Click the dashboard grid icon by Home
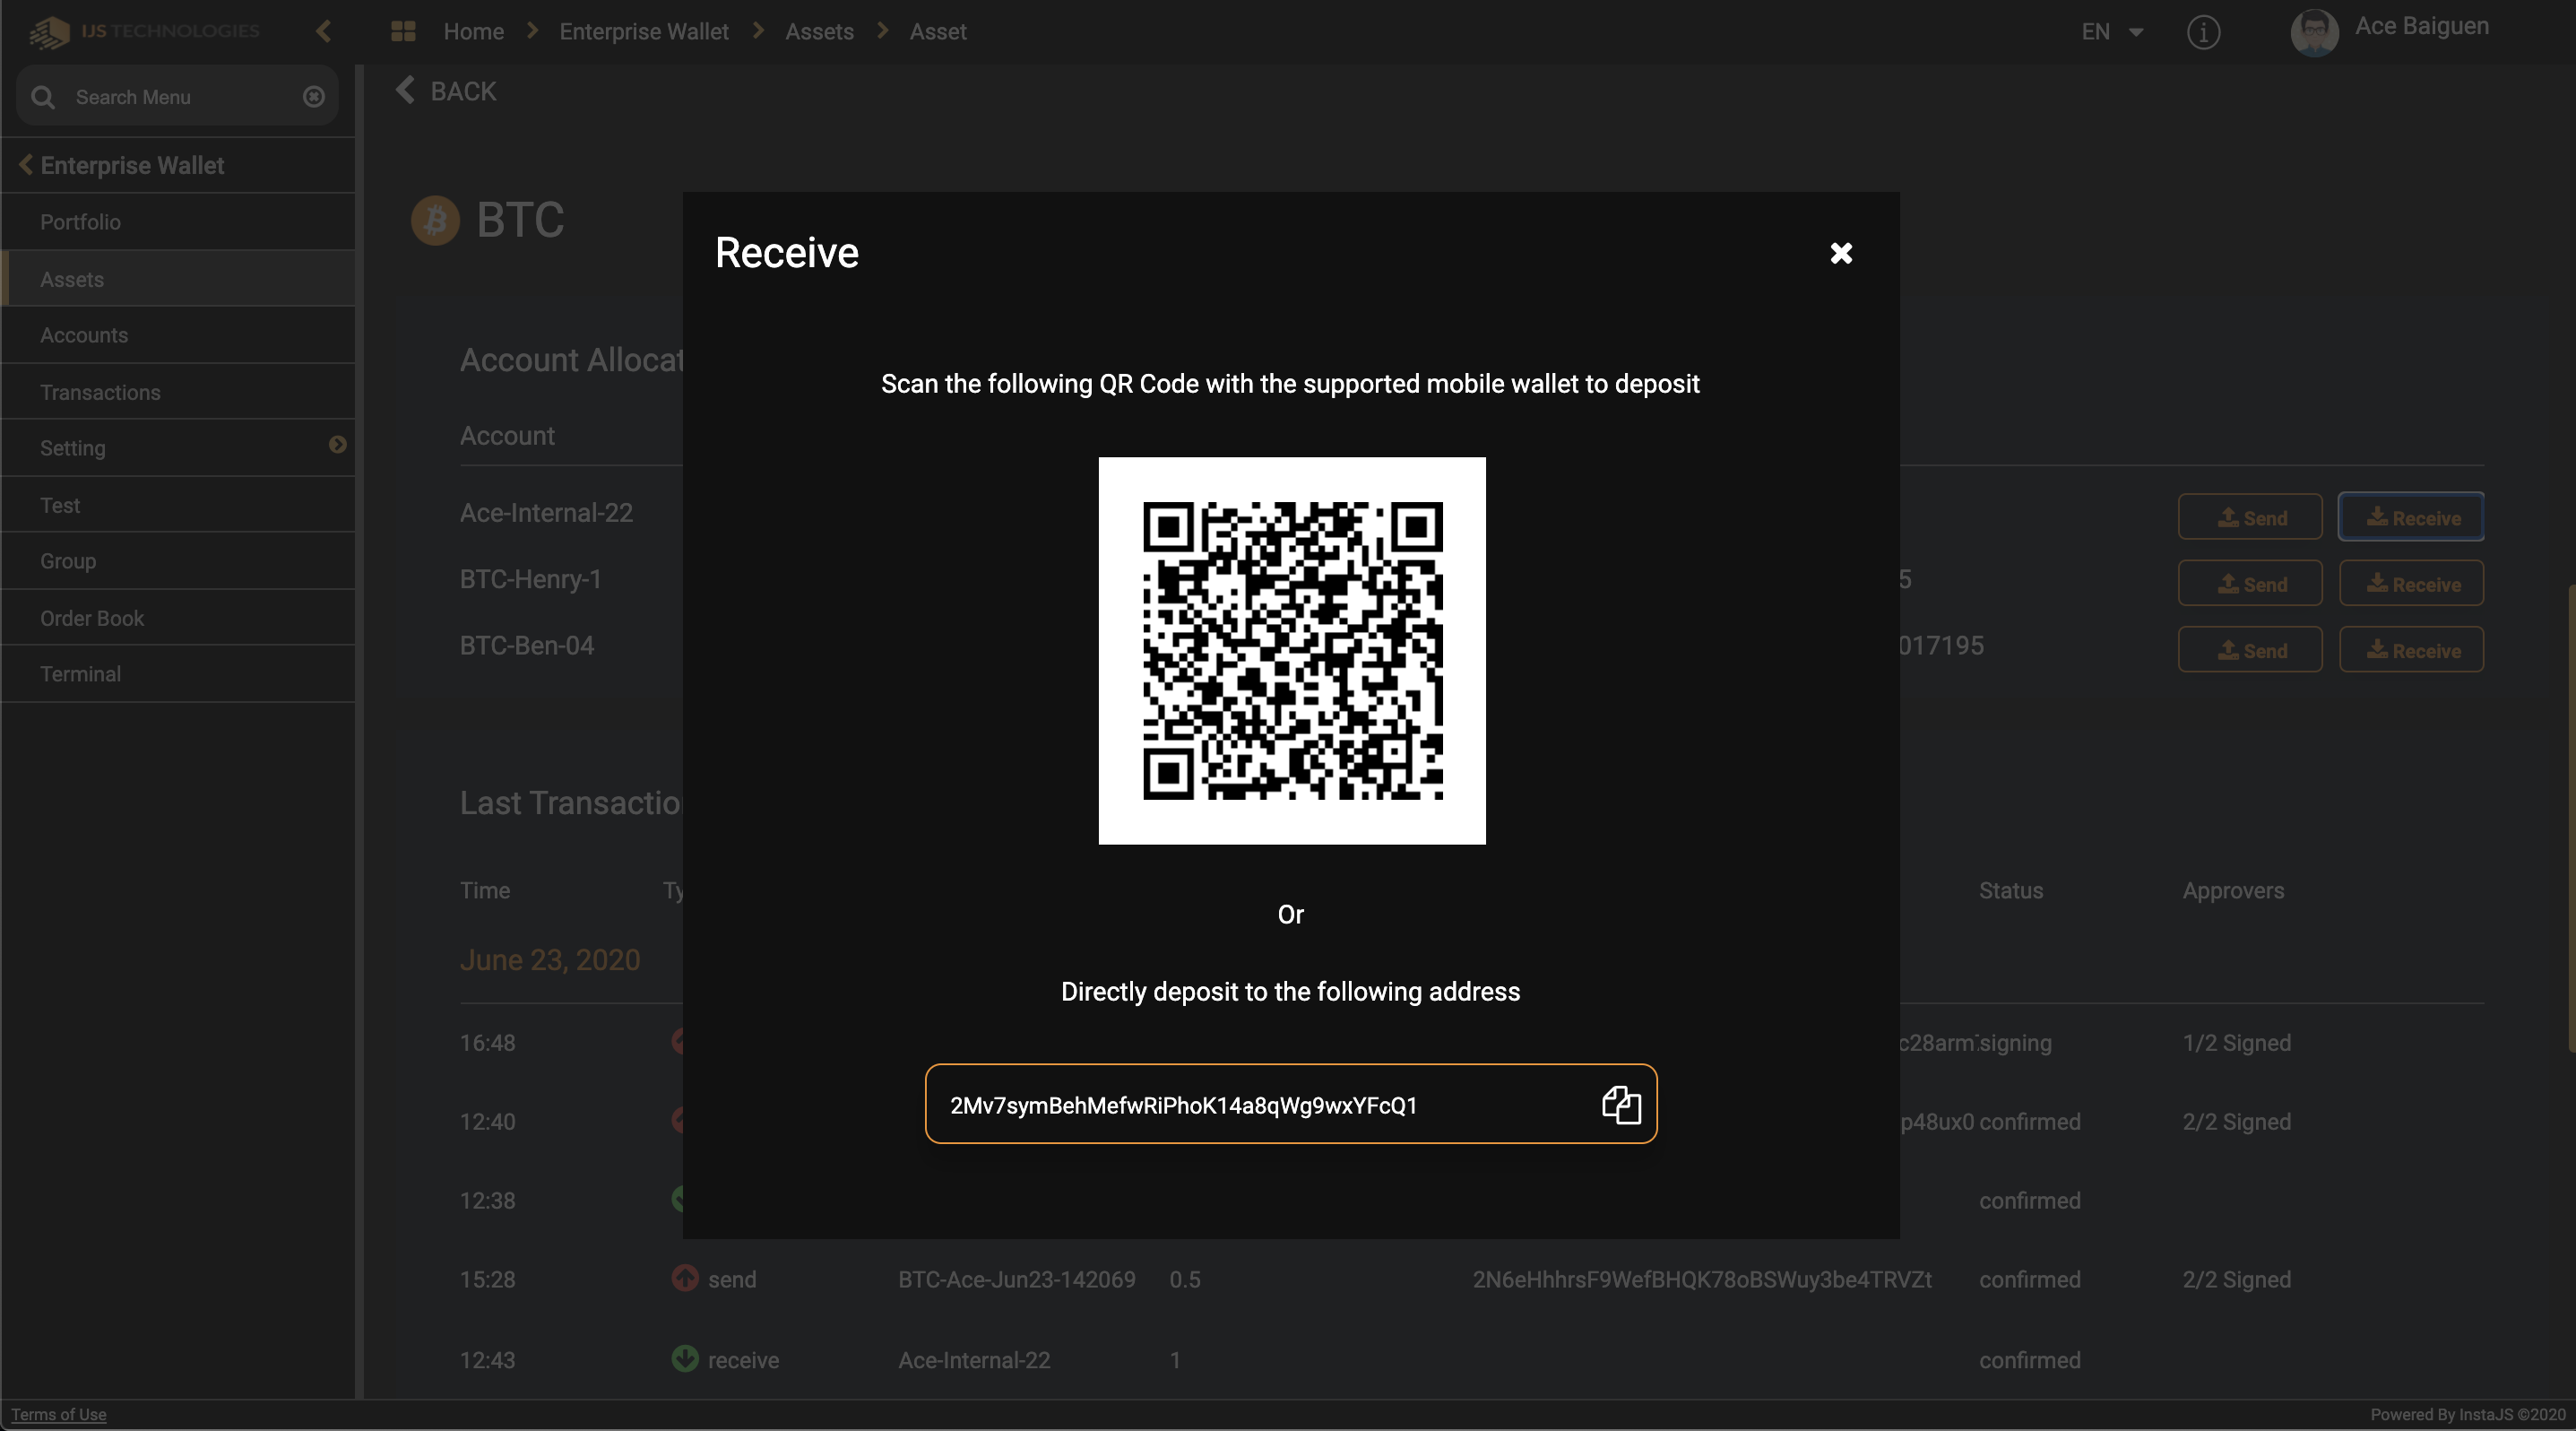This screenshot has height=1431, width=2576. click(x=403, y=32)
